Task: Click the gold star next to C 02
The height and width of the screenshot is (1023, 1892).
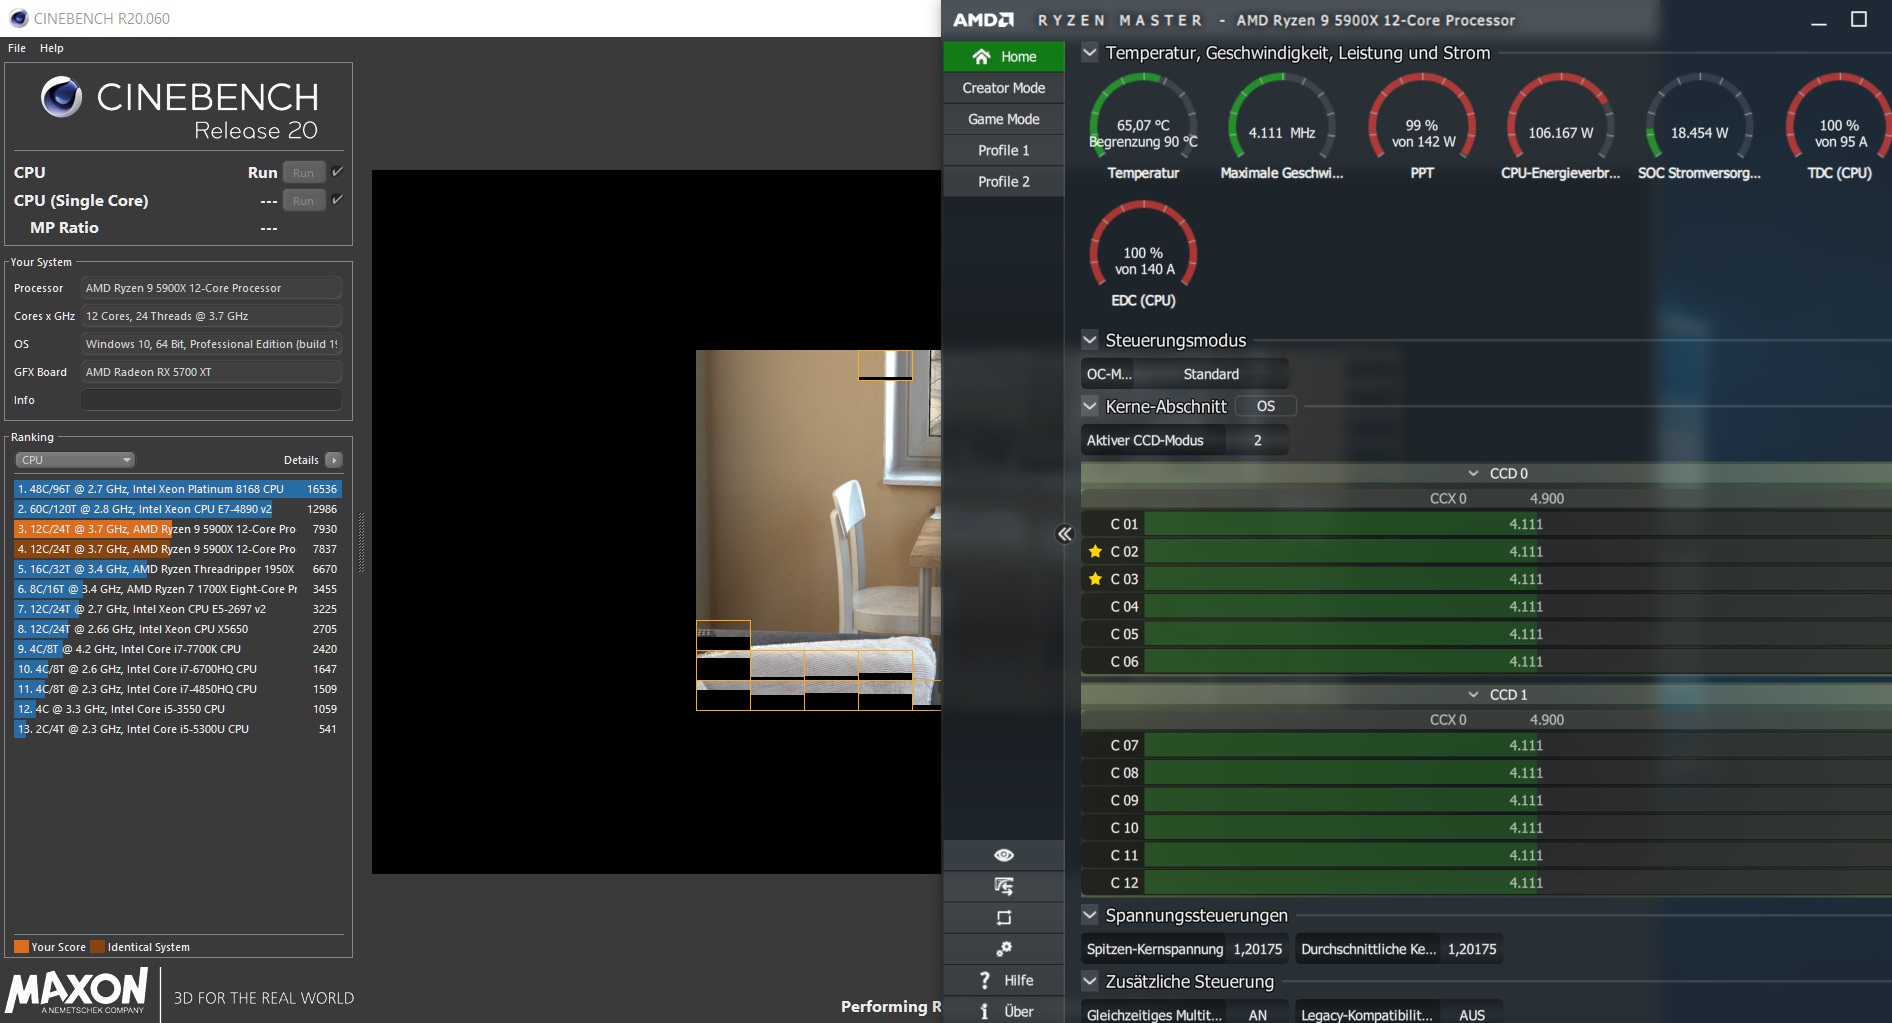Action: pos(1095,551)
